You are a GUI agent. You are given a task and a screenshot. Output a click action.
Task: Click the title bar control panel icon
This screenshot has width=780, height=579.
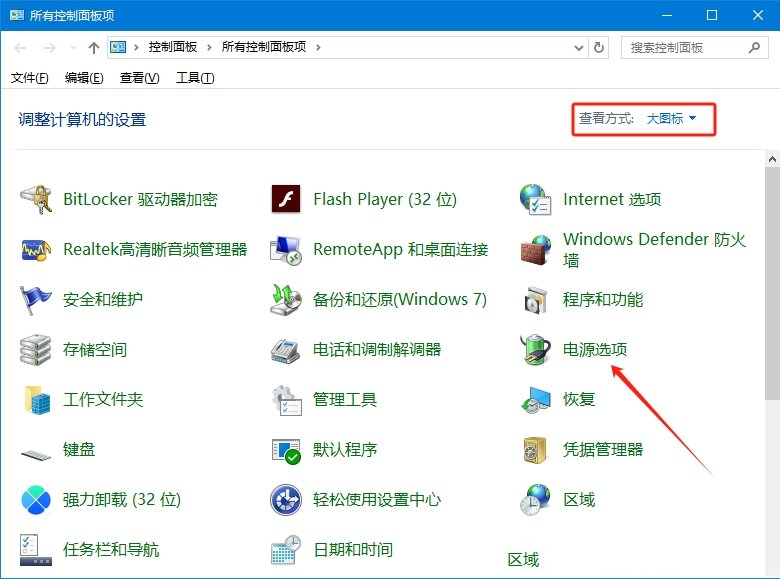(17, 15)
